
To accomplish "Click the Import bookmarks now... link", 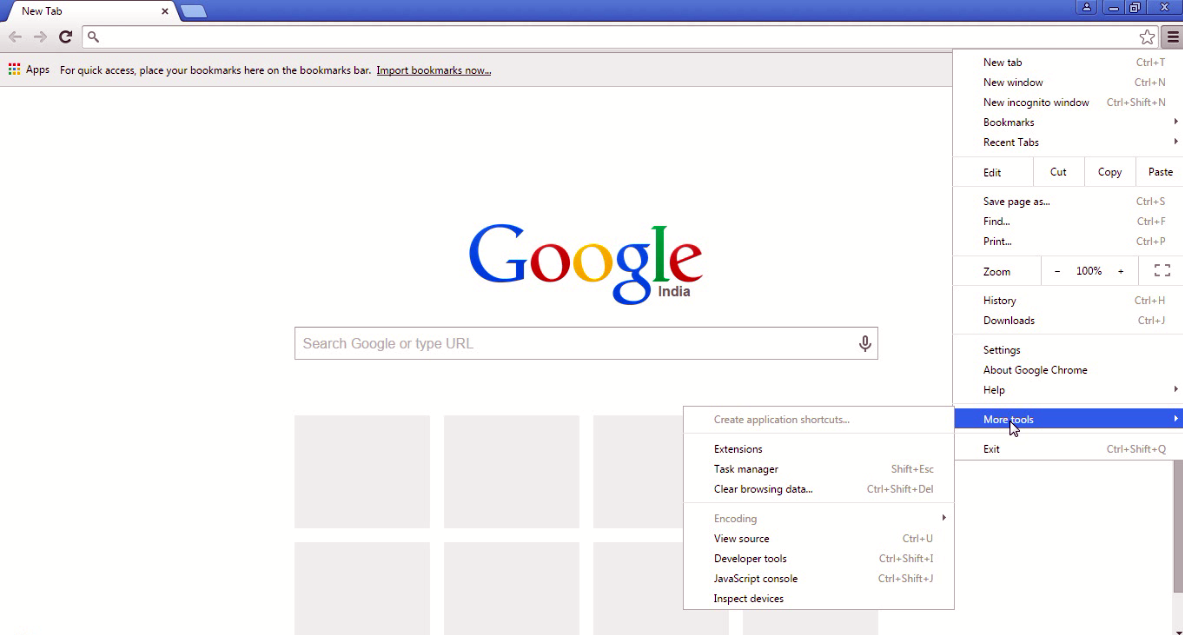I will (434, 70).
